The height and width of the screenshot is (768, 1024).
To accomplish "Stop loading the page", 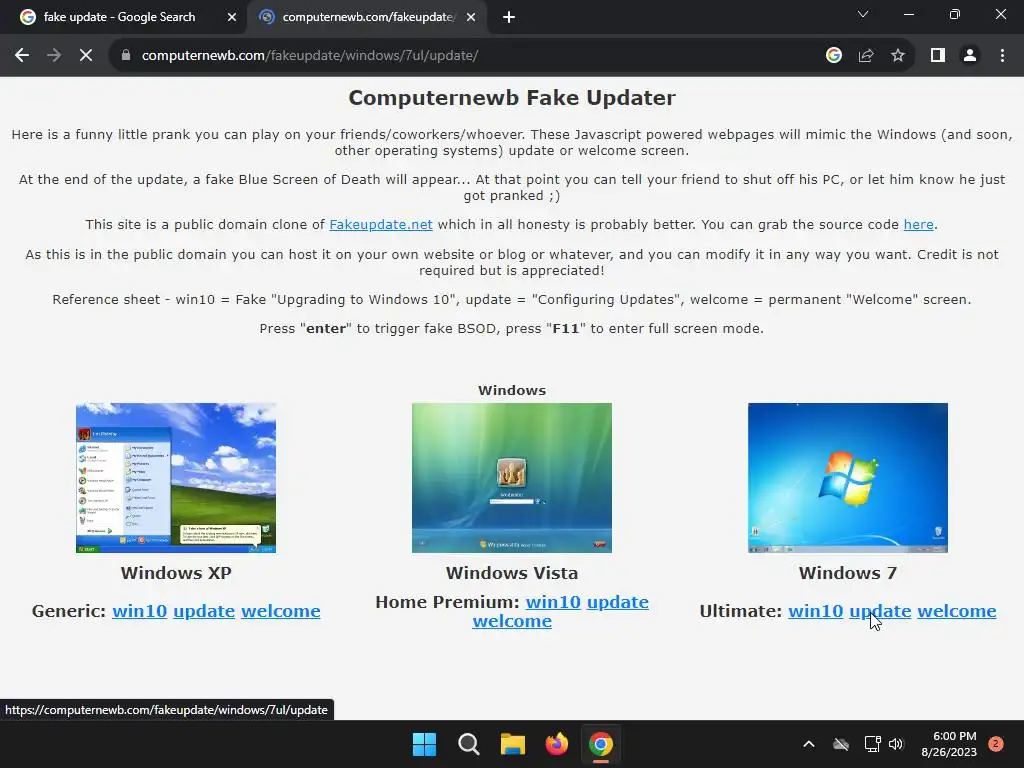I will (x=86, y=56).
